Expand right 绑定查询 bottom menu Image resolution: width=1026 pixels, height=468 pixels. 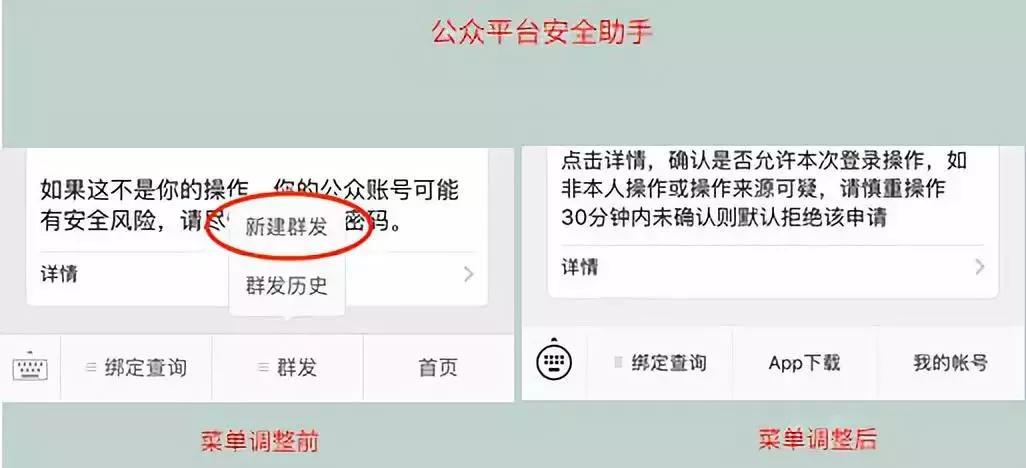pyautogui.click(x=660, y=363)
